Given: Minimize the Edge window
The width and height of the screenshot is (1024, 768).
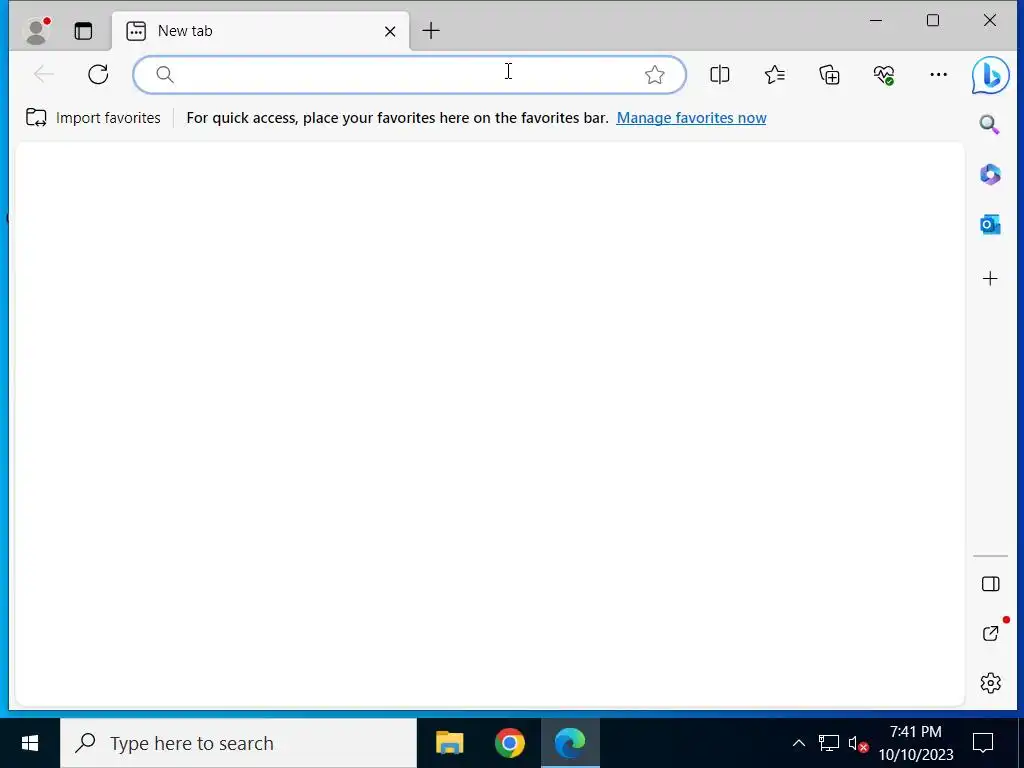Looking at the screenshot, I should pyautogui.click(x=876, y=20).
